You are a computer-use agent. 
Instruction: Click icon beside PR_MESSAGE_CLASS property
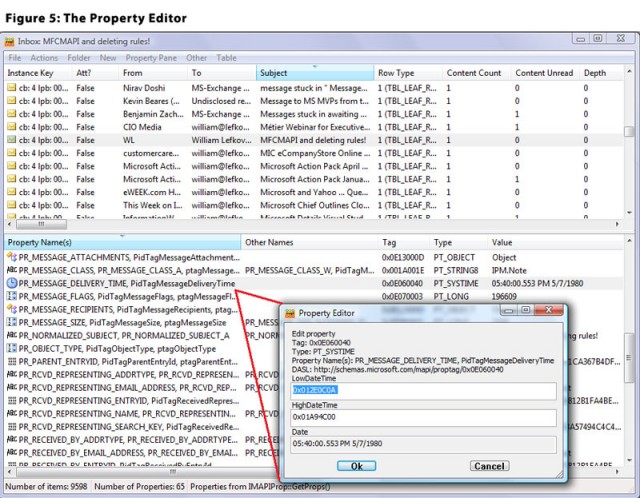[x=11, y=271]
